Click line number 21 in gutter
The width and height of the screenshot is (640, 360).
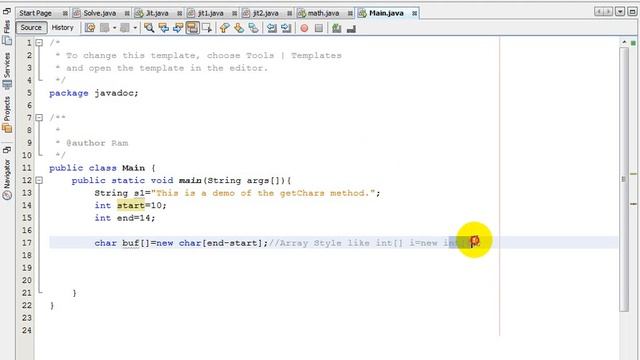click(27, 293)
